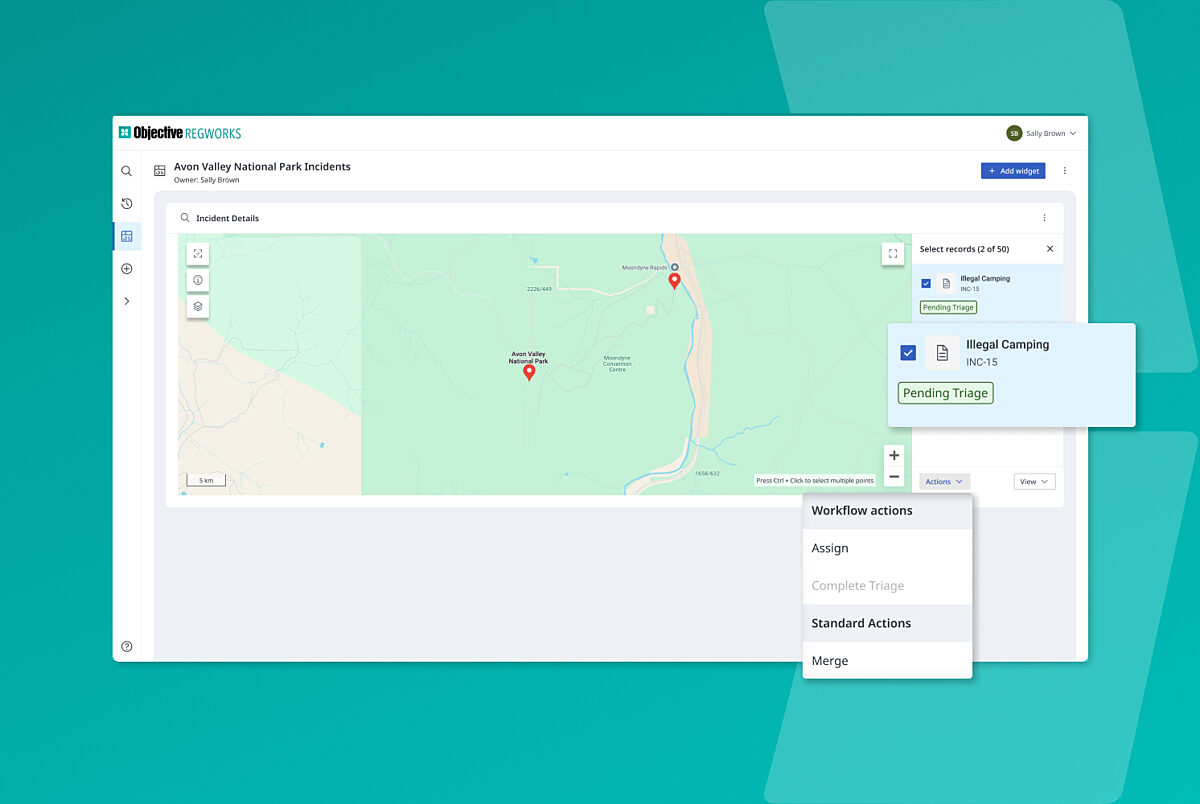Expand the left sidebar chevron

click(x=127, y=301)
